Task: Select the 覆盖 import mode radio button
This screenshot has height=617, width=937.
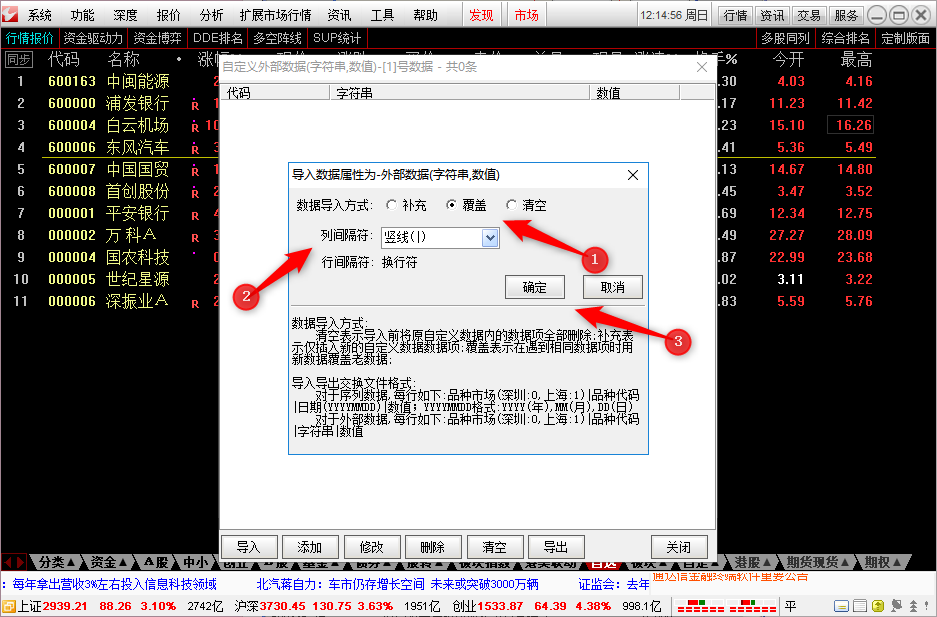Action: coord(451,205)
